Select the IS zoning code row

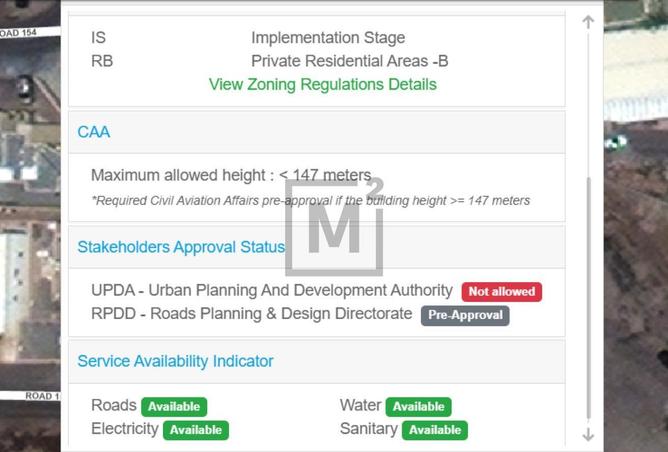tap(248, 38)
